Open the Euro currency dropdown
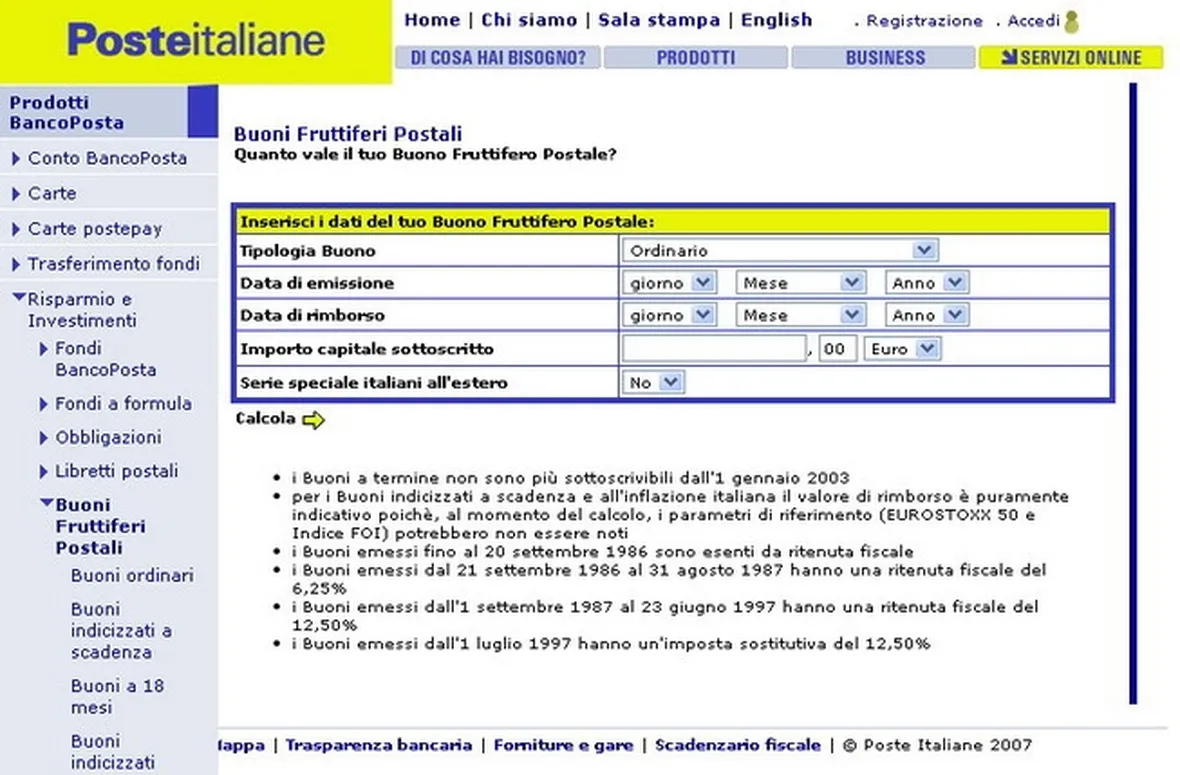The width and height of the screenshot is (1180, 775). 902,349
